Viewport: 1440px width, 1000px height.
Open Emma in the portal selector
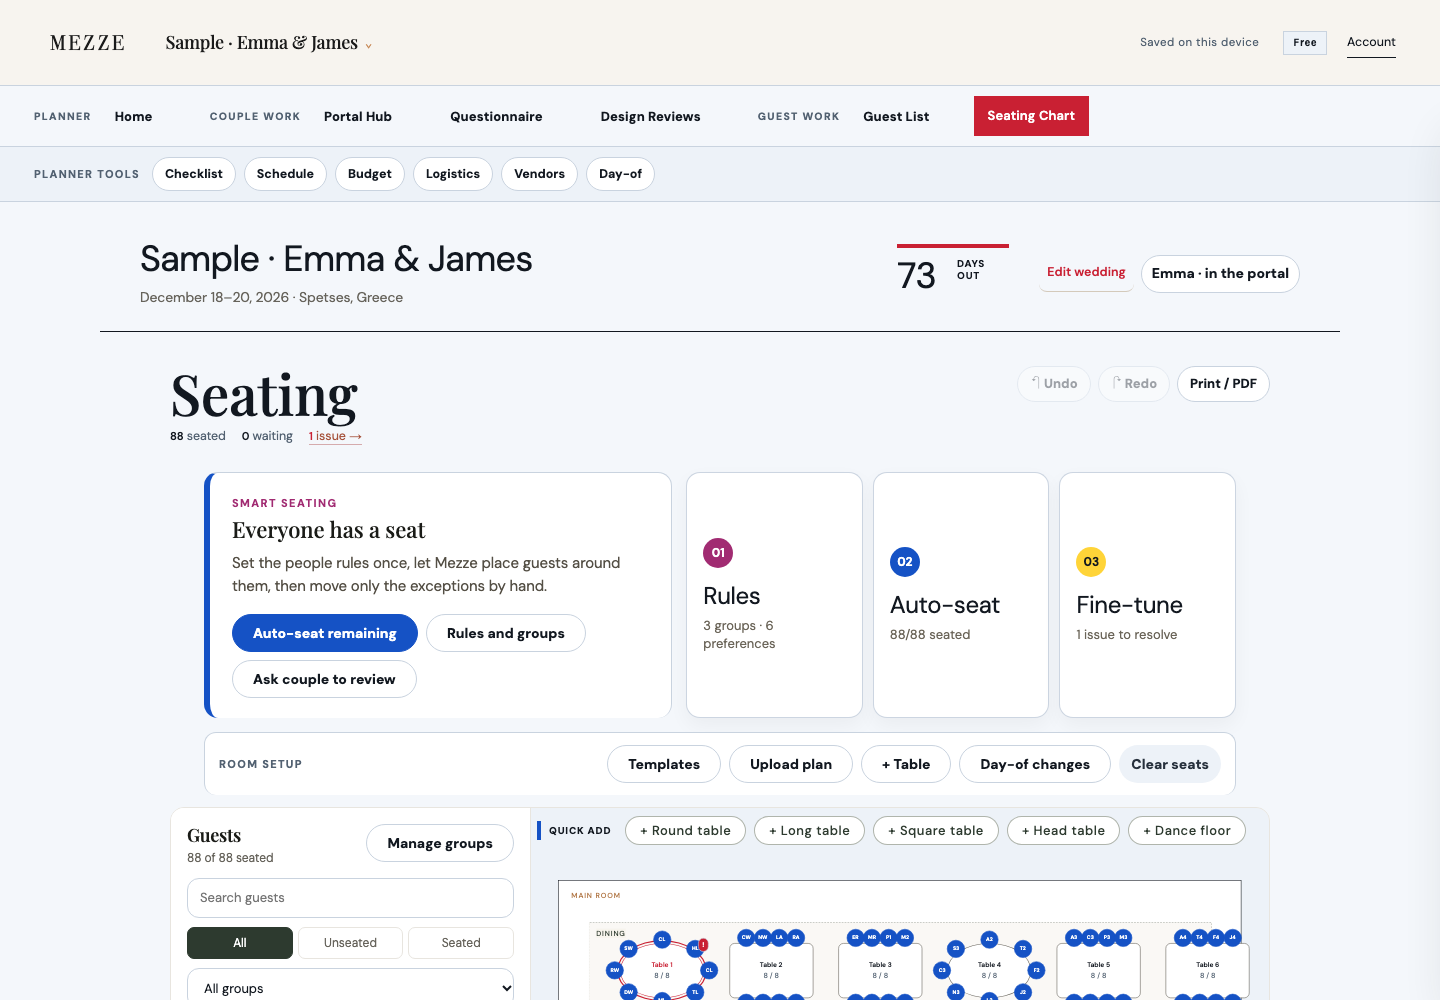coord(1220,274)
